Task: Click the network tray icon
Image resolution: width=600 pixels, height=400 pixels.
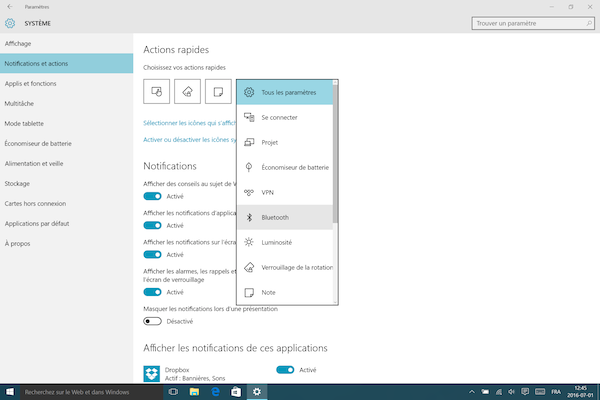Action: (499, 392)
